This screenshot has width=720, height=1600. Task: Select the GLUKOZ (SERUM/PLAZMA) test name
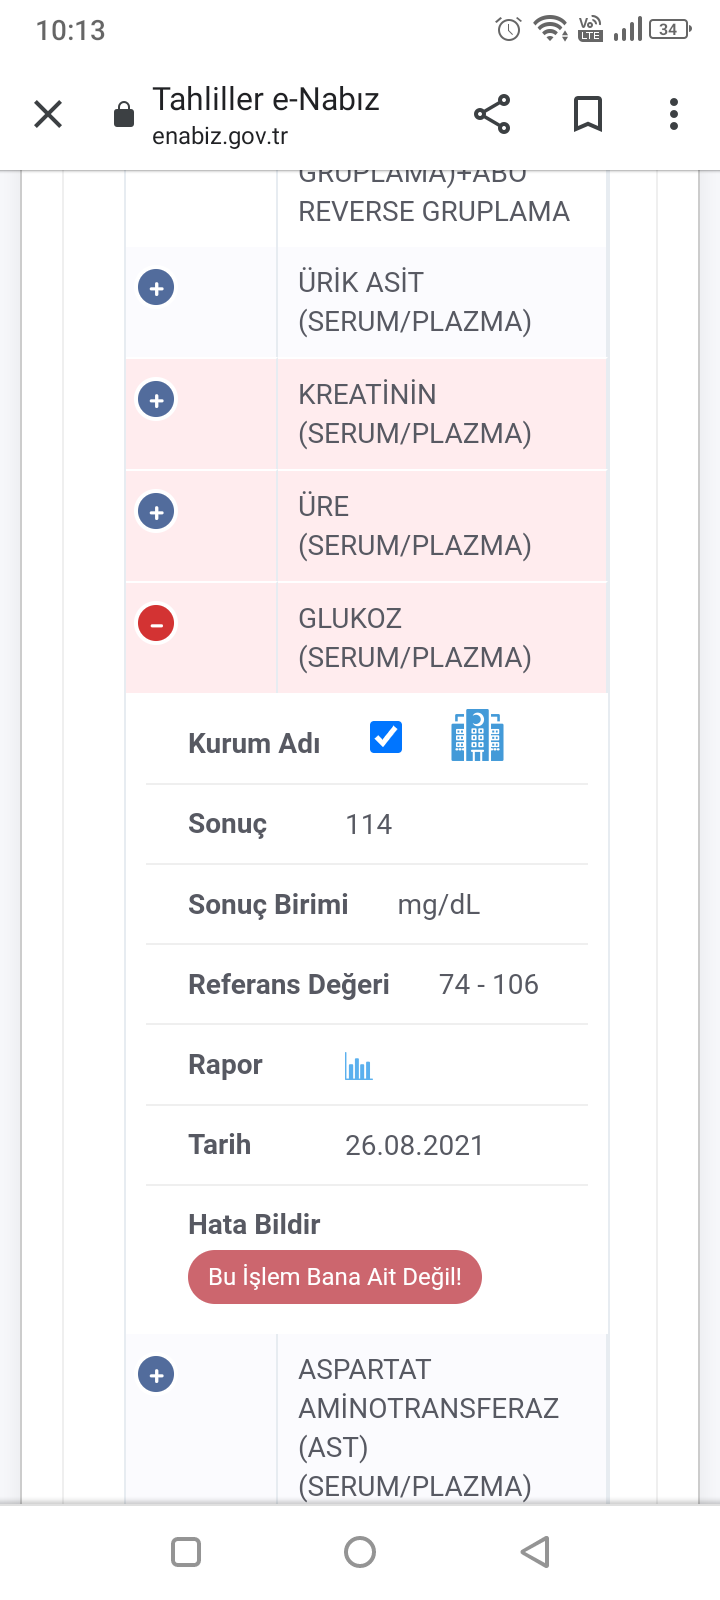414,638
